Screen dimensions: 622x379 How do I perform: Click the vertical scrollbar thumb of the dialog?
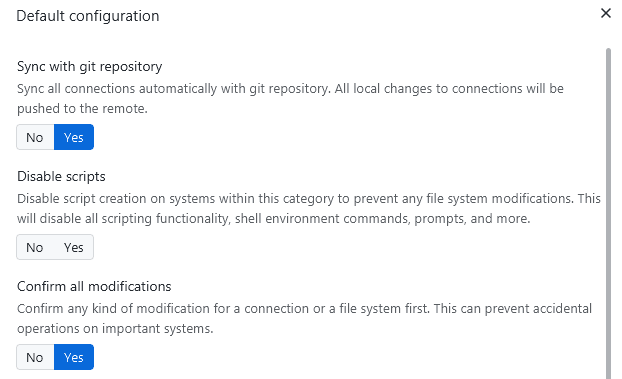click(608, 214)
